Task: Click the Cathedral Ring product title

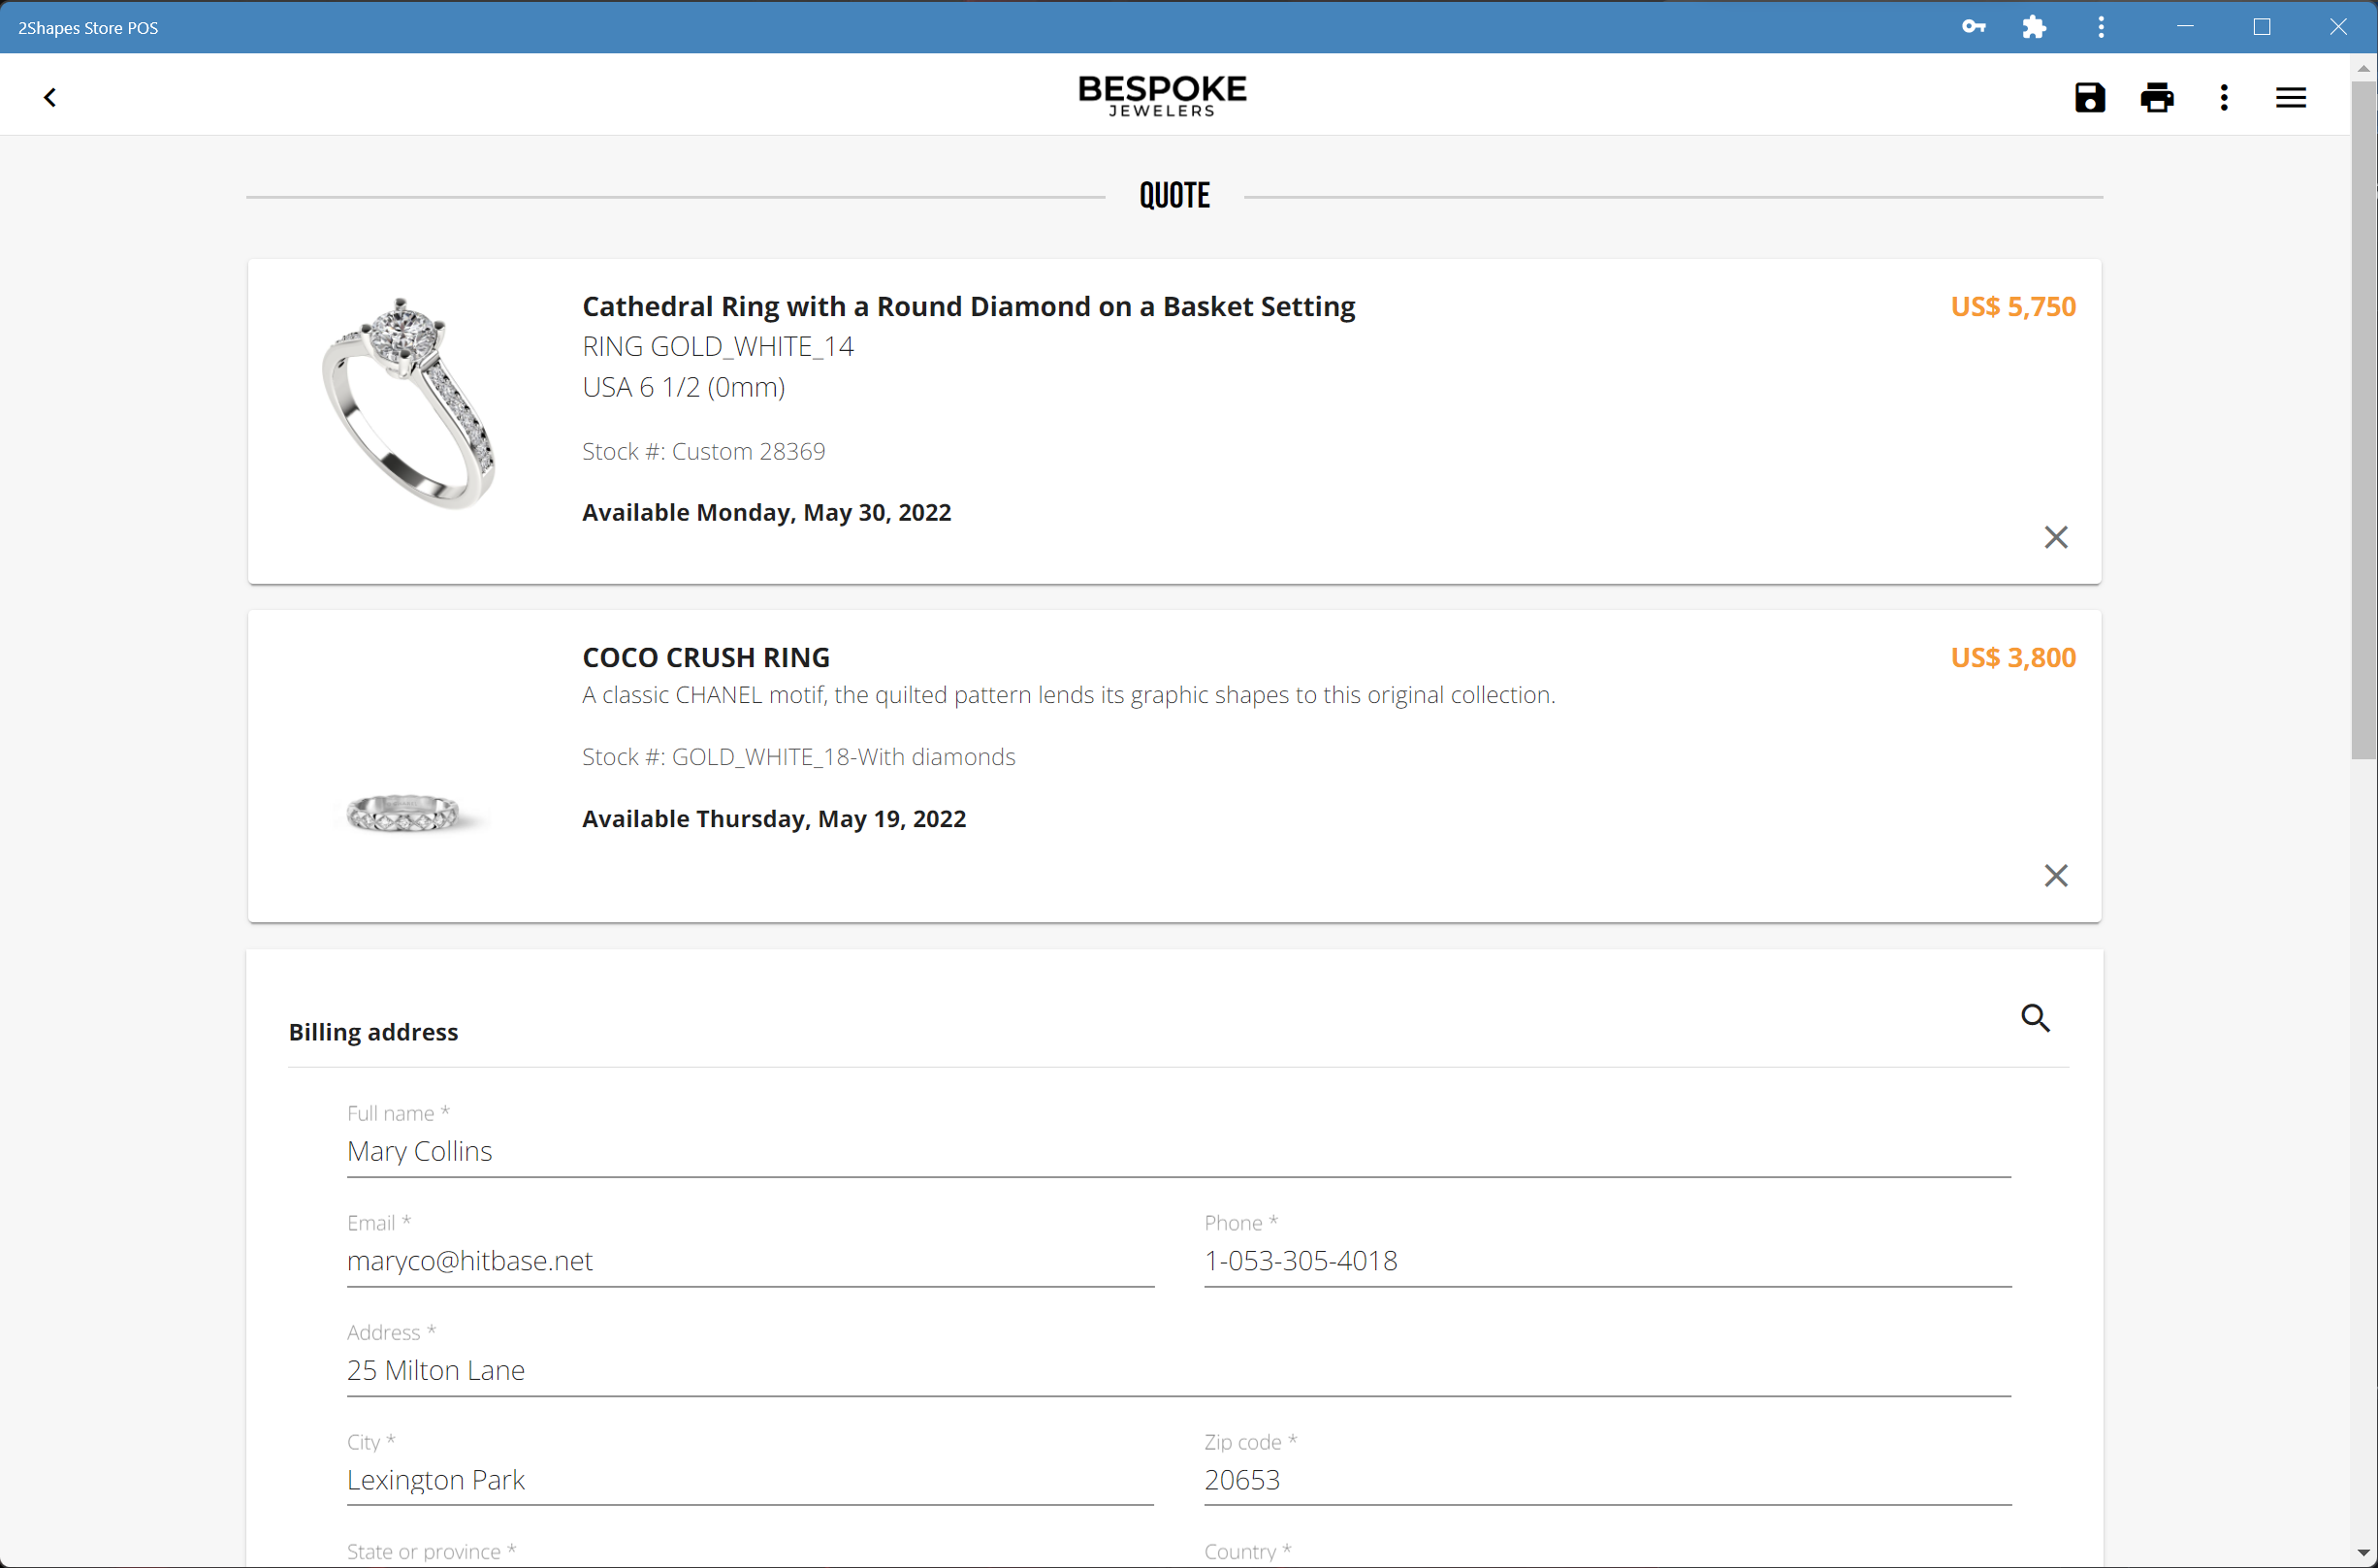Action: 968,306
